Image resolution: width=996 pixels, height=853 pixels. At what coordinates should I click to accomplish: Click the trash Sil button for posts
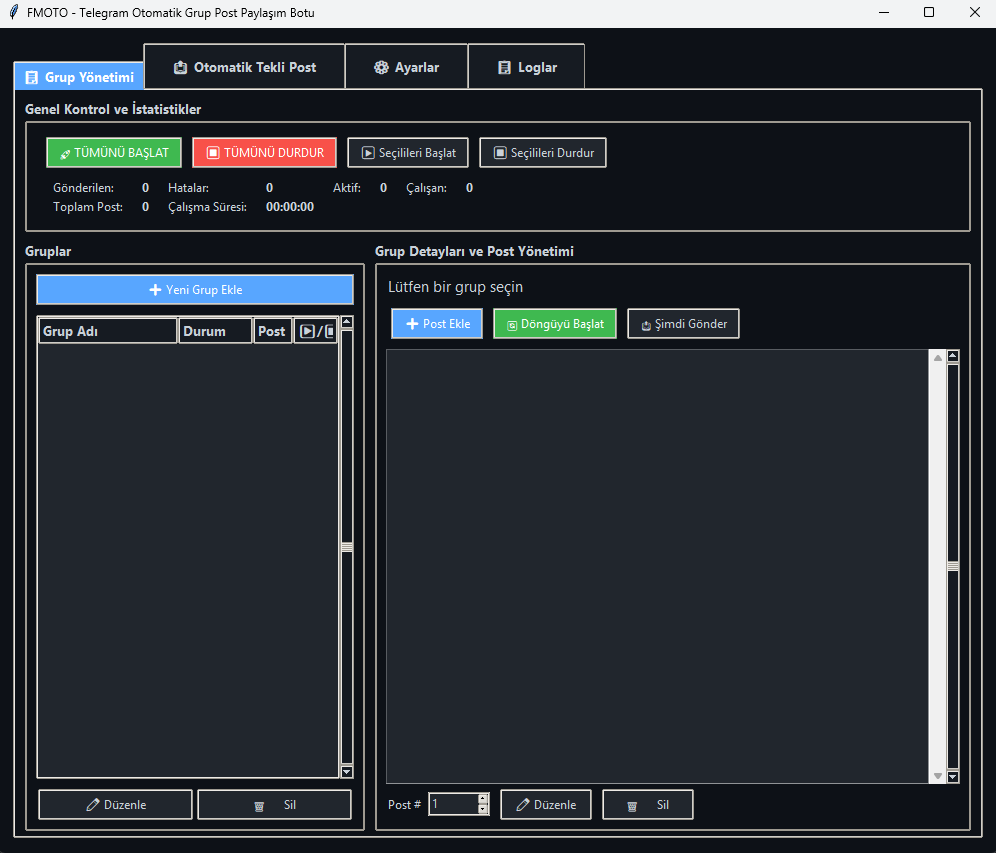point(647,805)
